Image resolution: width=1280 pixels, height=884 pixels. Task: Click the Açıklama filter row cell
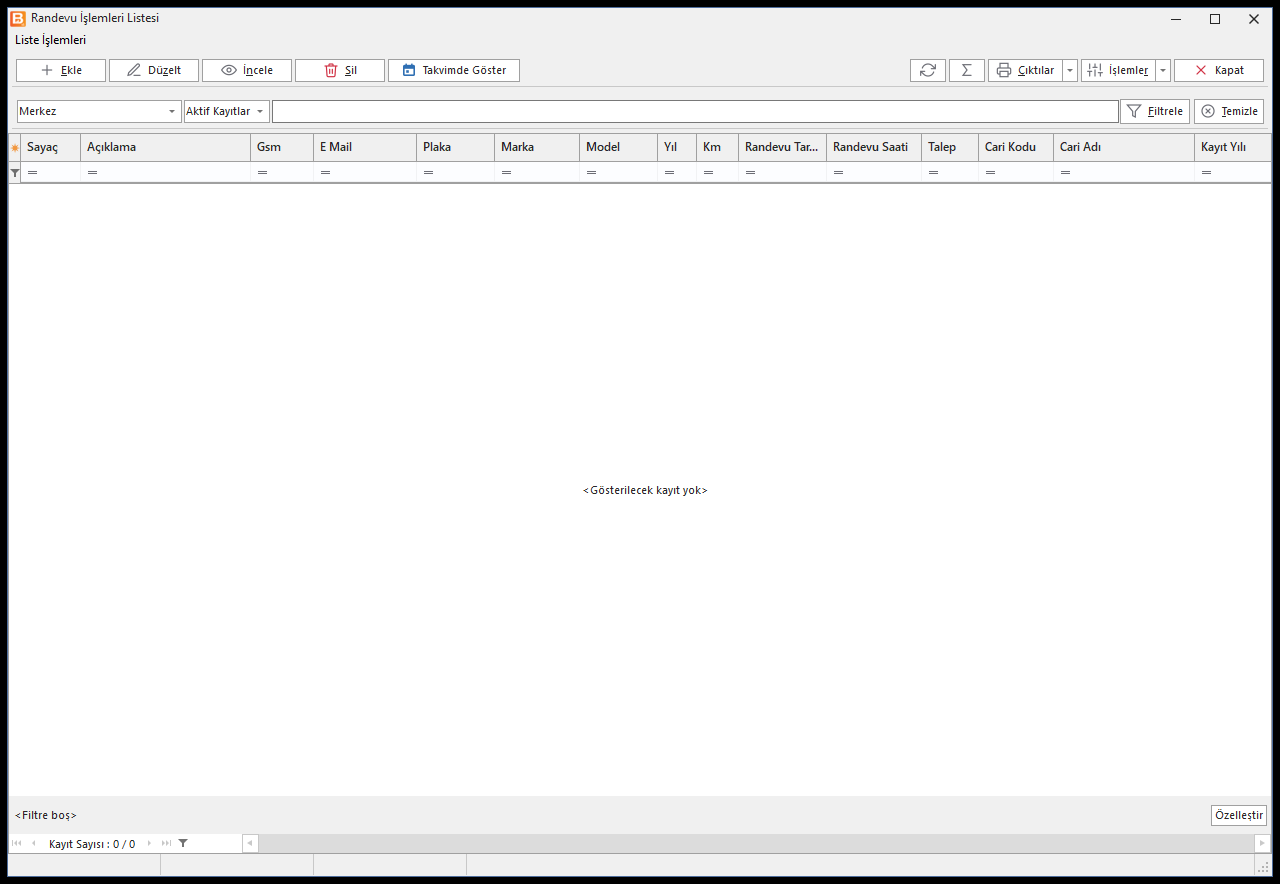[166, 172]
